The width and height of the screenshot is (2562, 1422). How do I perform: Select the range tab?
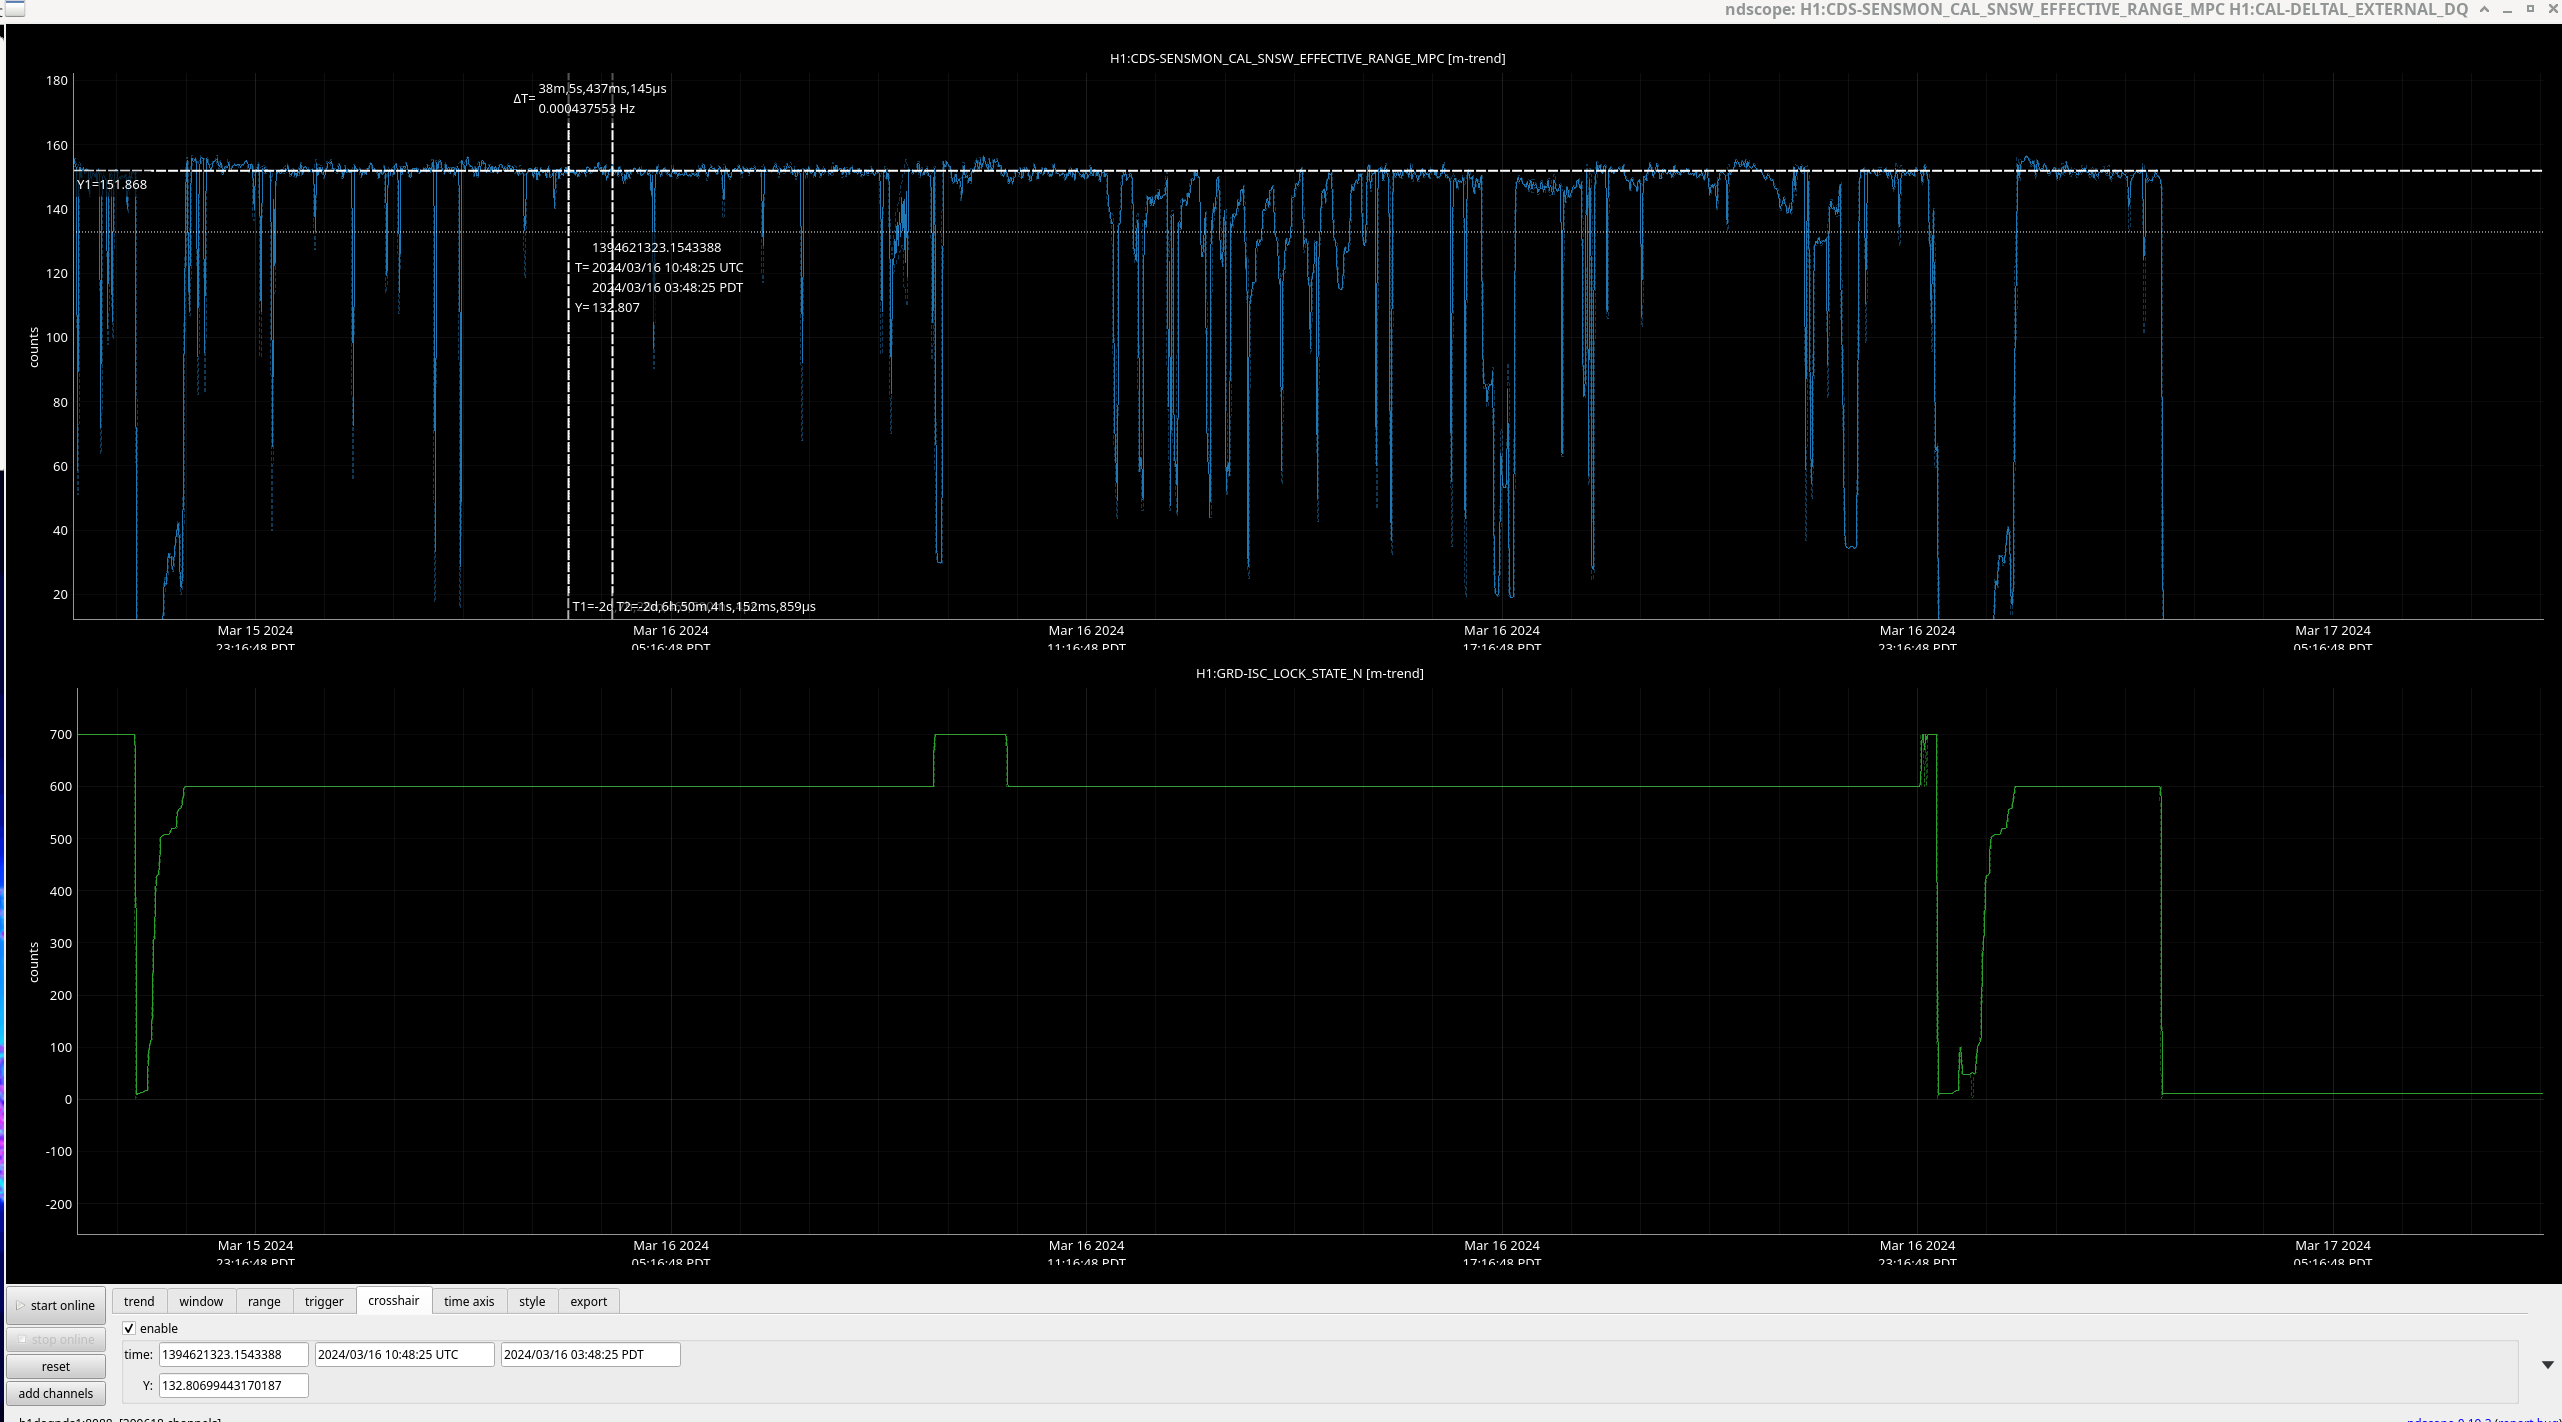tap(264, 1301)
